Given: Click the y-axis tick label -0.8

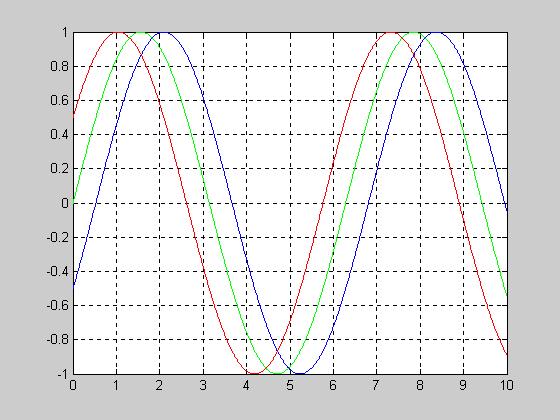Looking at the screenshot, I should tap(58, 339).
